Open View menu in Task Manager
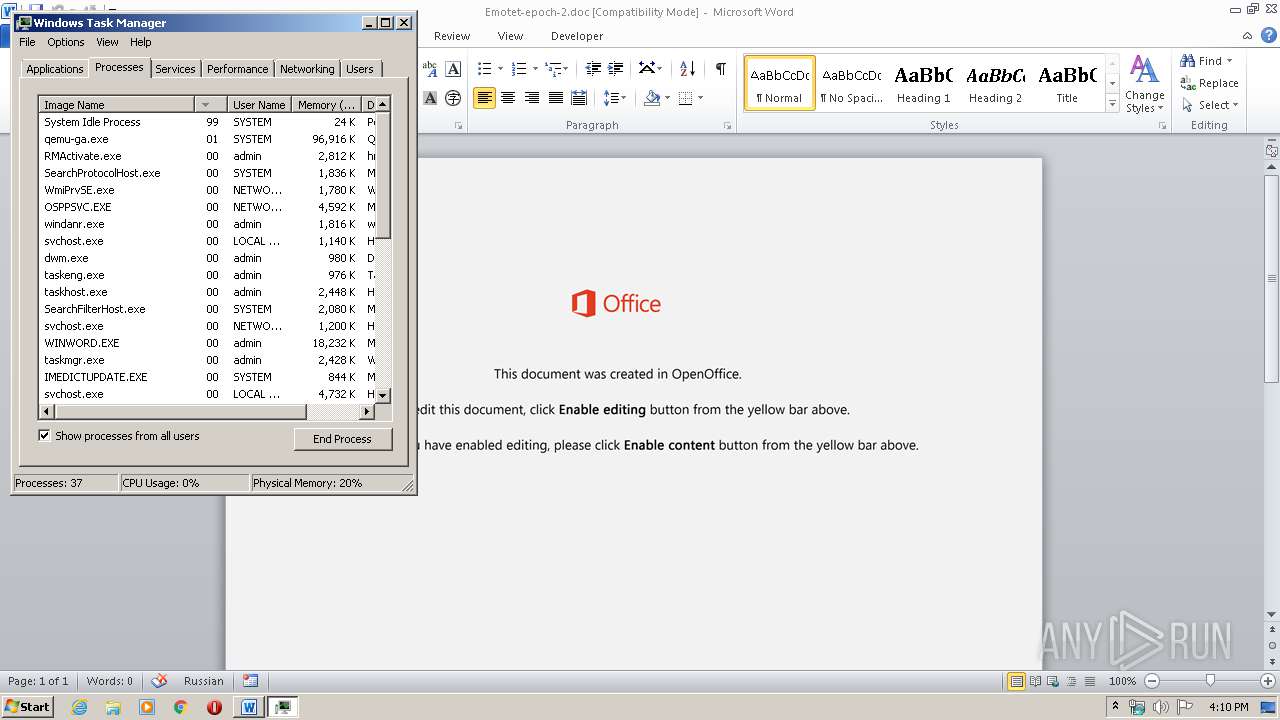This screenshot has height=720, width=1280. [x=107, y=42]
